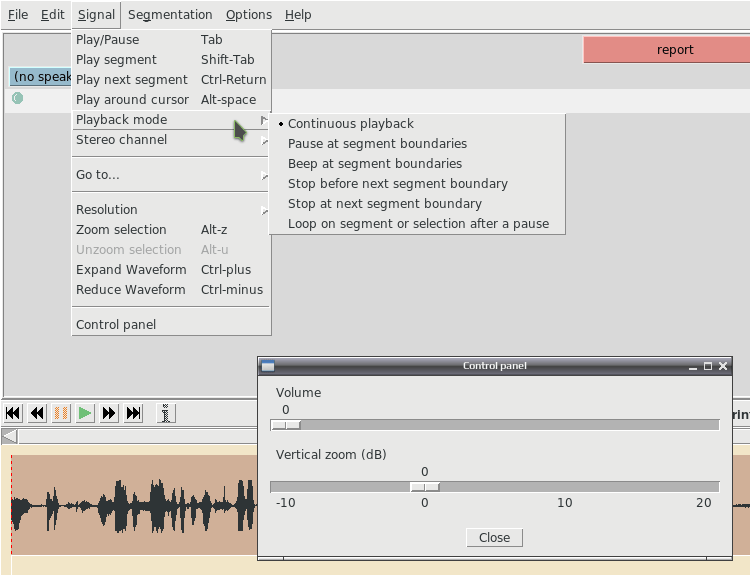This screenshot has width=750, height=575.
Task: Click the red report button
Action: [x=666, y=50]
